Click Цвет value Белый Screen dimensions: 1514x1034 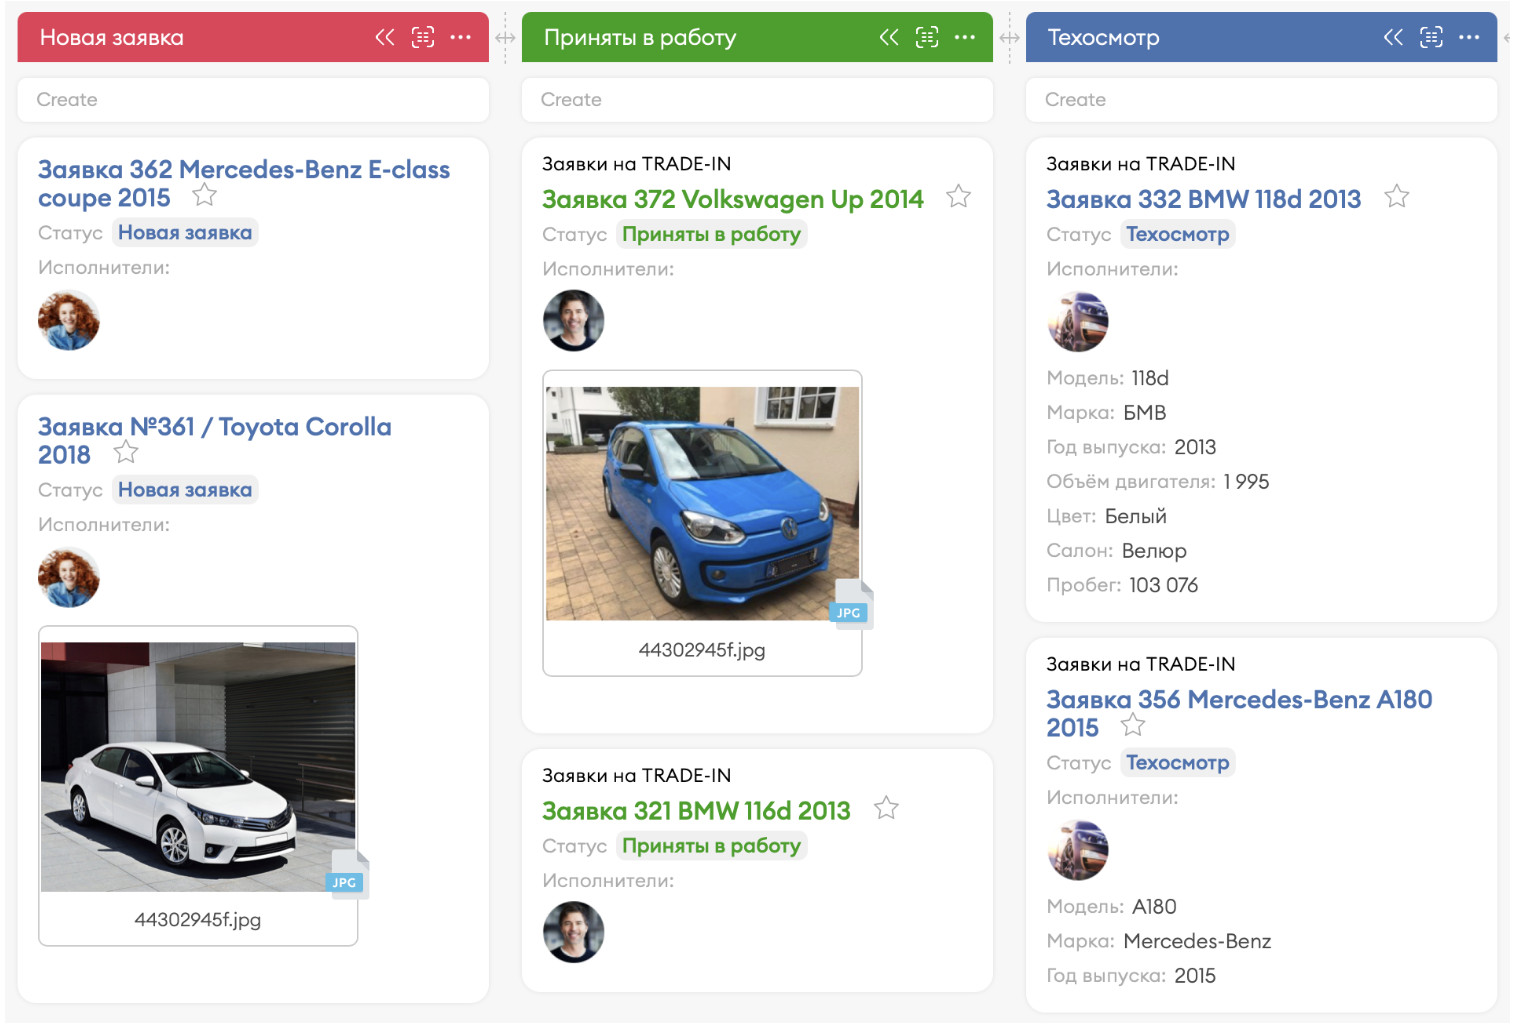point(1136,516)
